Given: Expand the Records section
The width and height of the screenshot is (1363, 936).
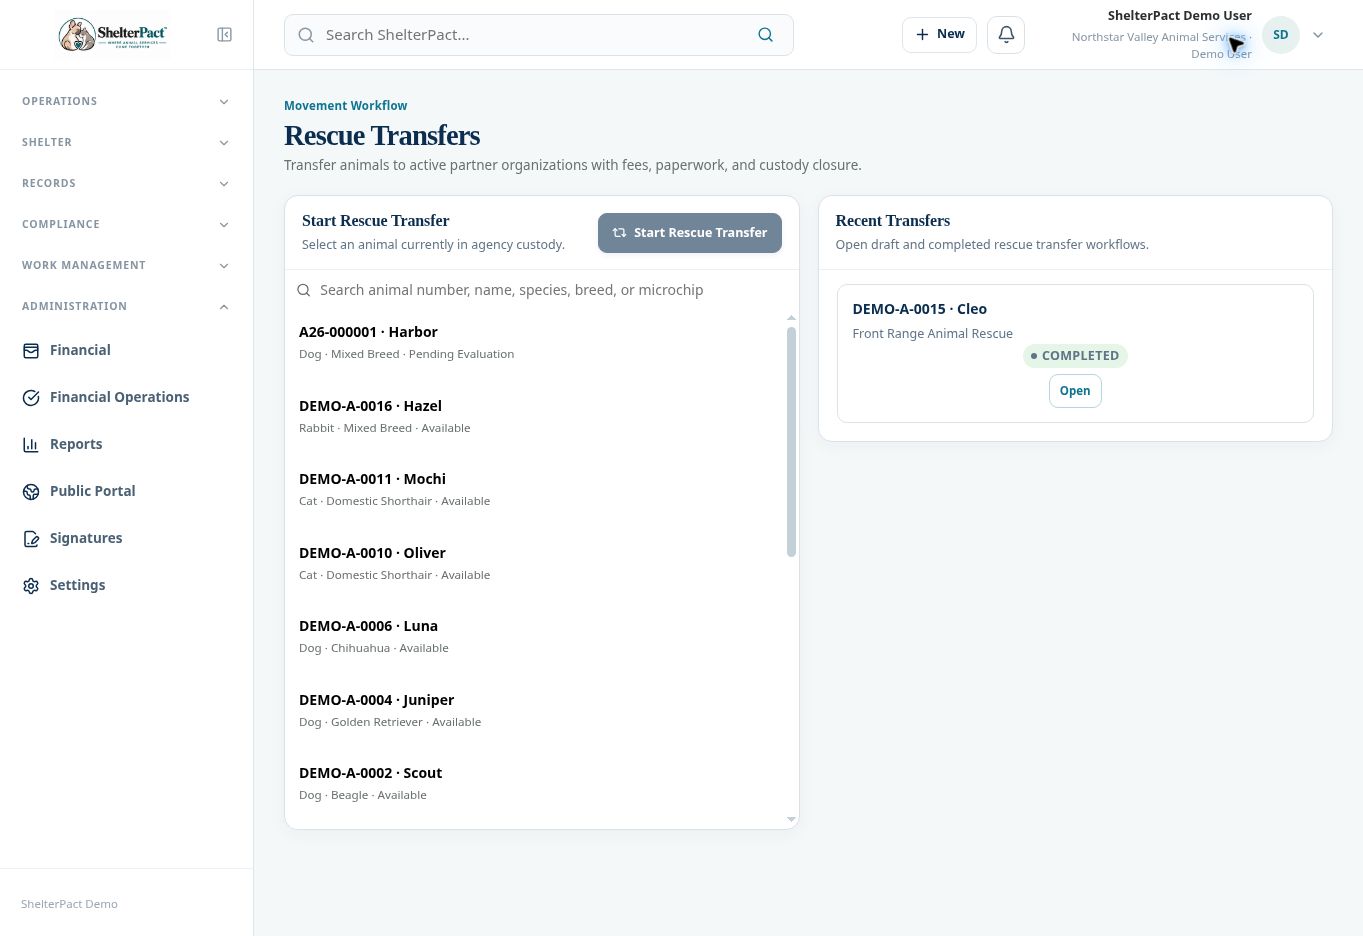Looking at the screenshot, I should tap(126, 183).
